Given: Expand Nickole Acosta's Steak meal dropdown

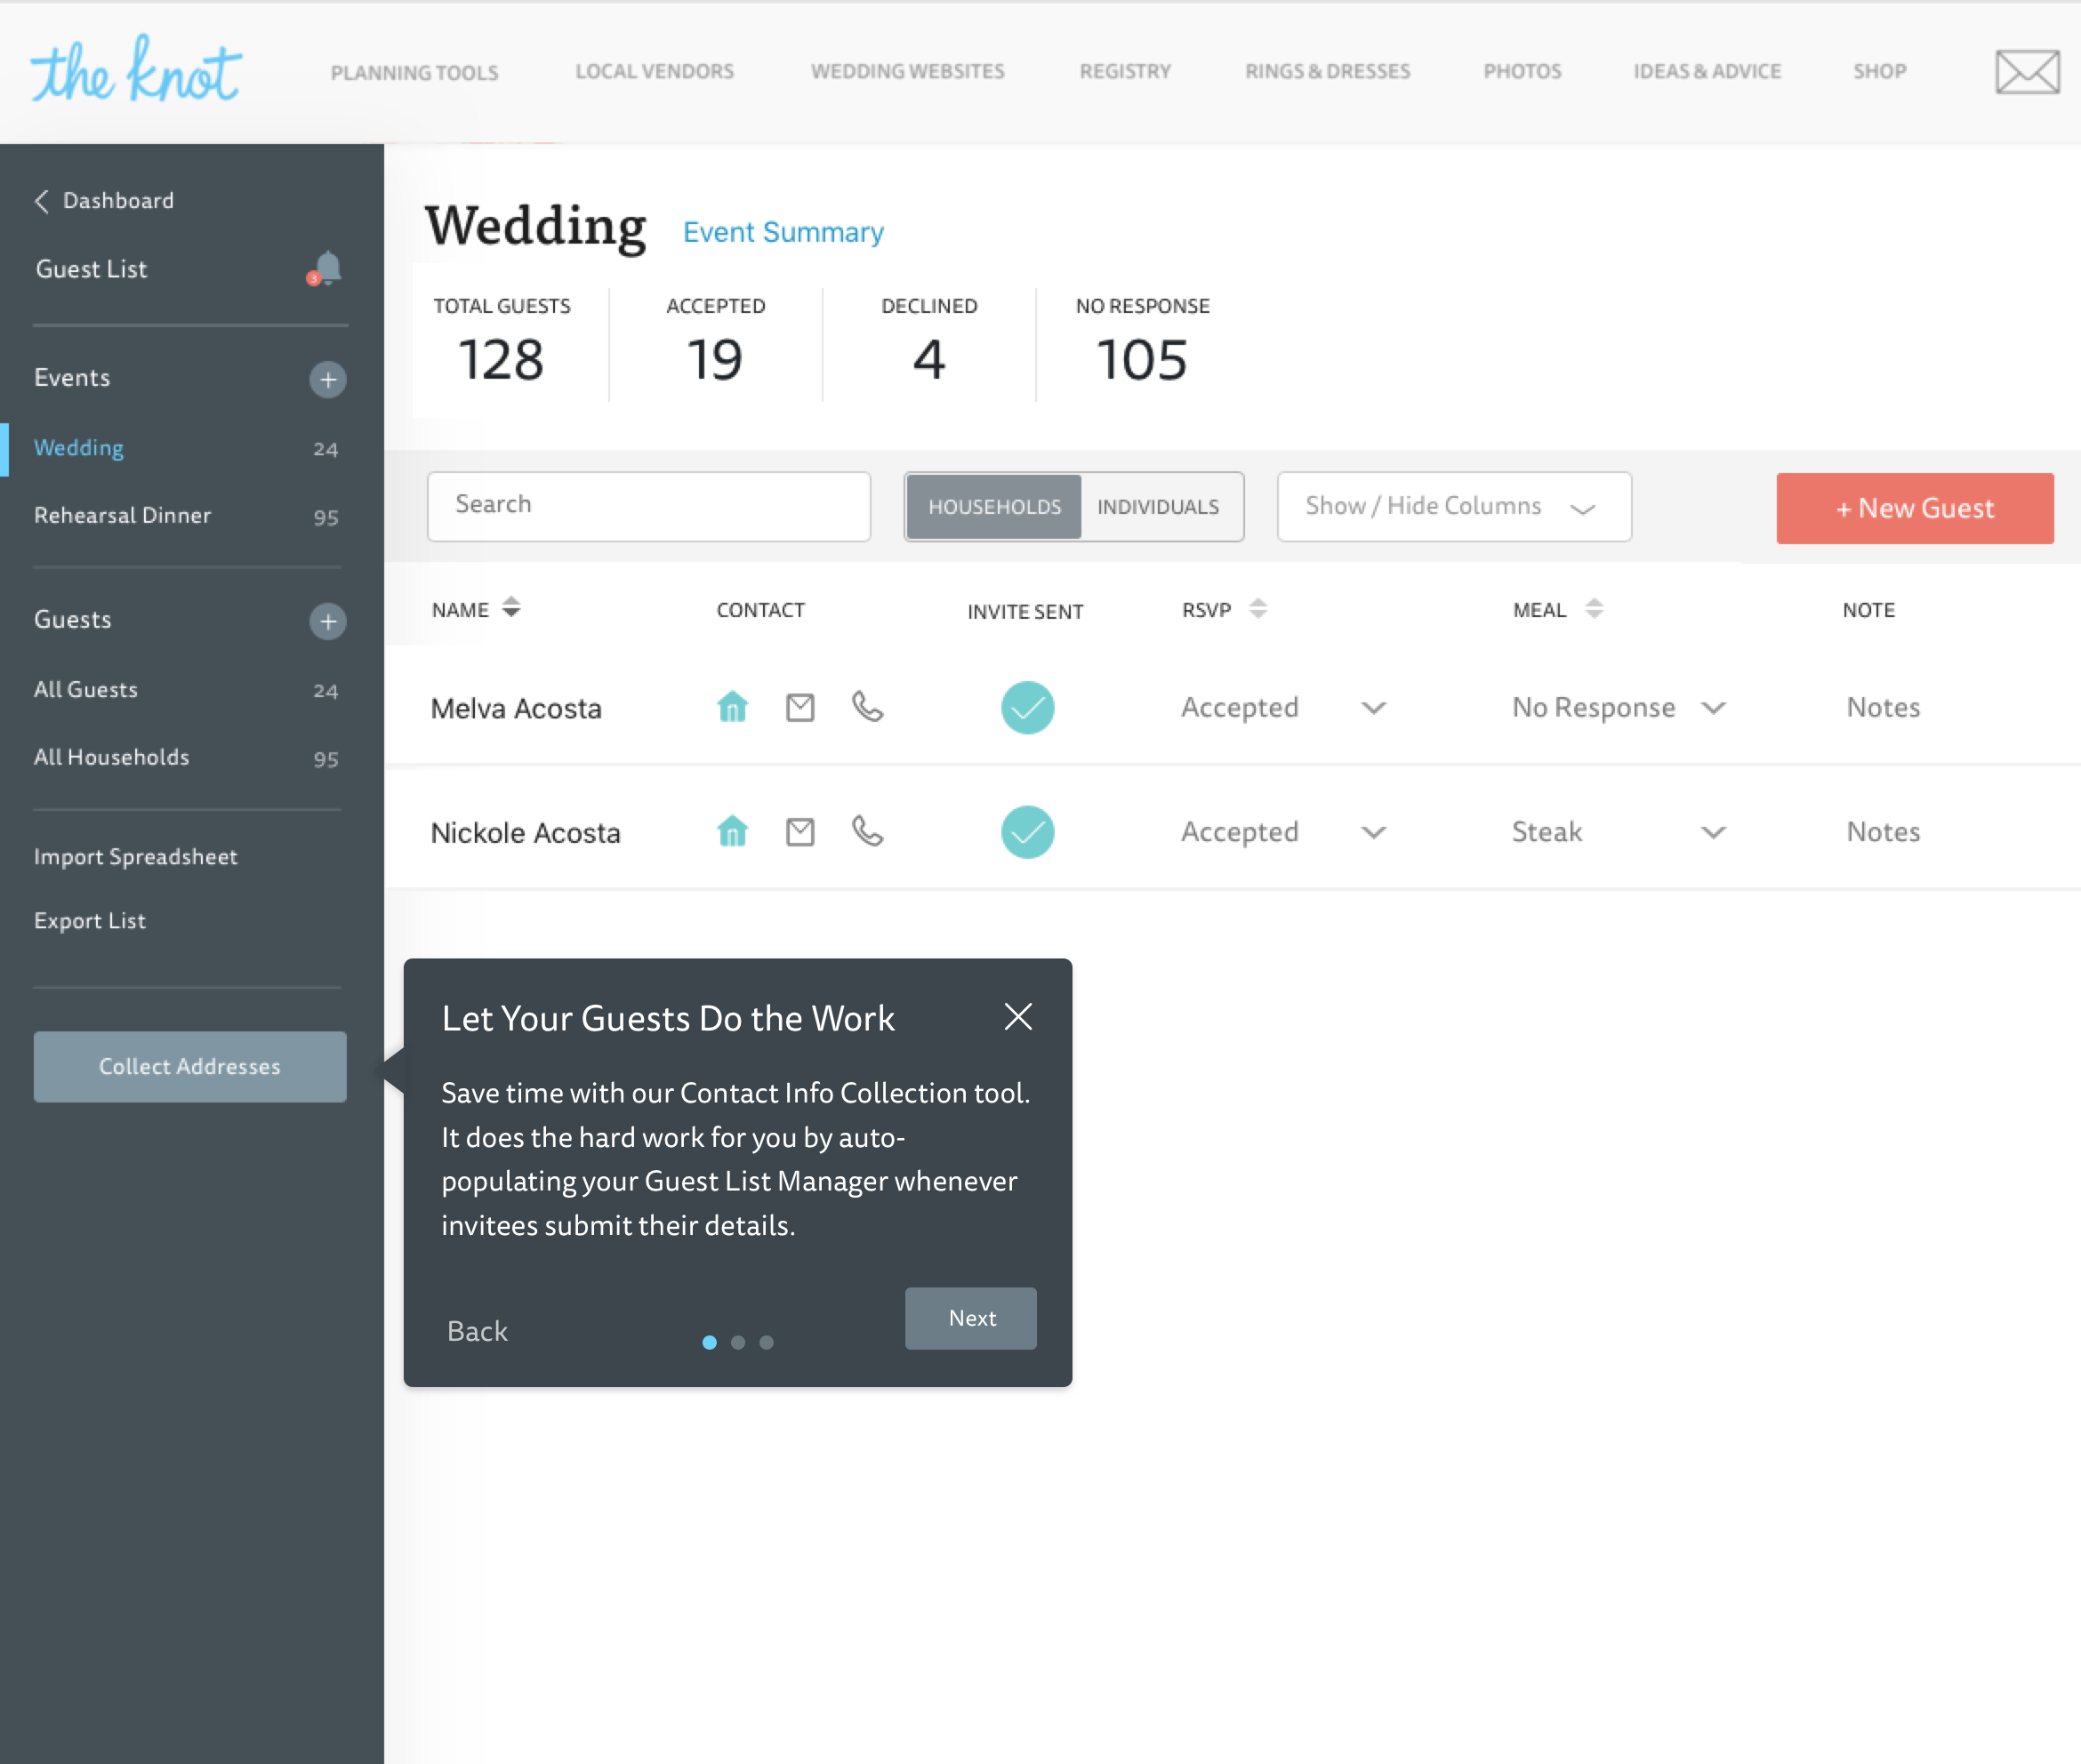Looking at the screenshot, I should [x=1712, y=832].
